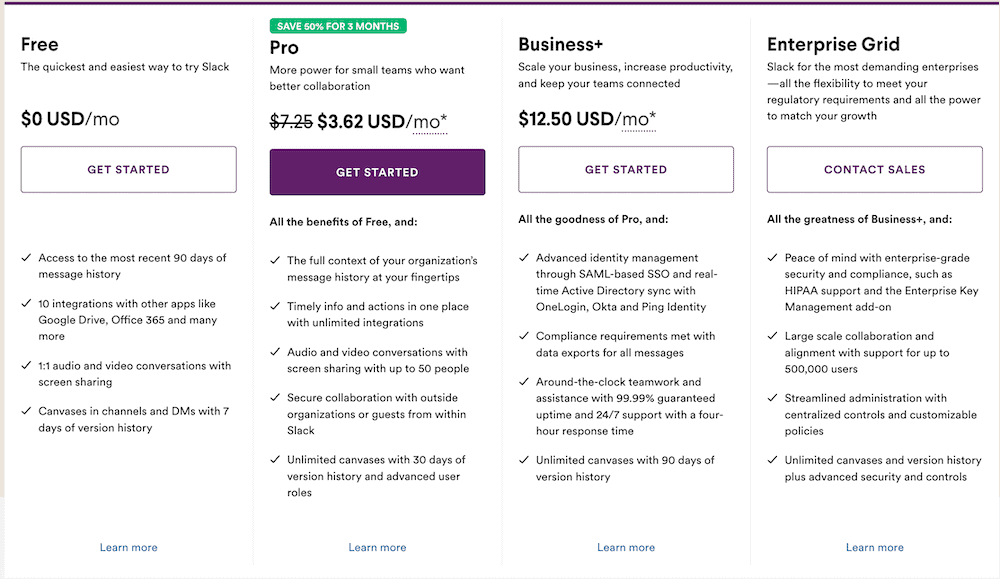Click the checkmark next to "unlimited integrations" under Pro
Viewport: 1000px width, 579px height.
[x=275, y=309]
